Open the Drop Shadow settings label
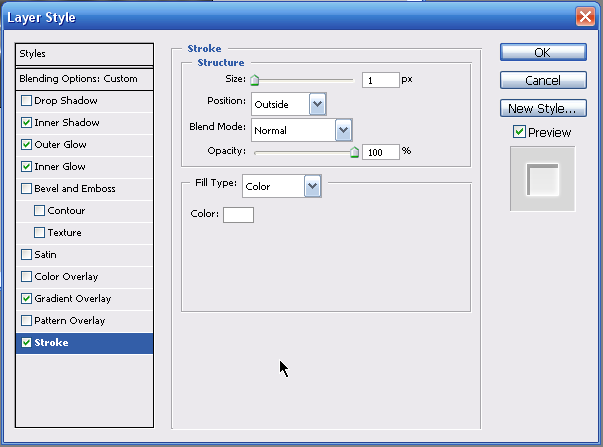 point(66,101)
